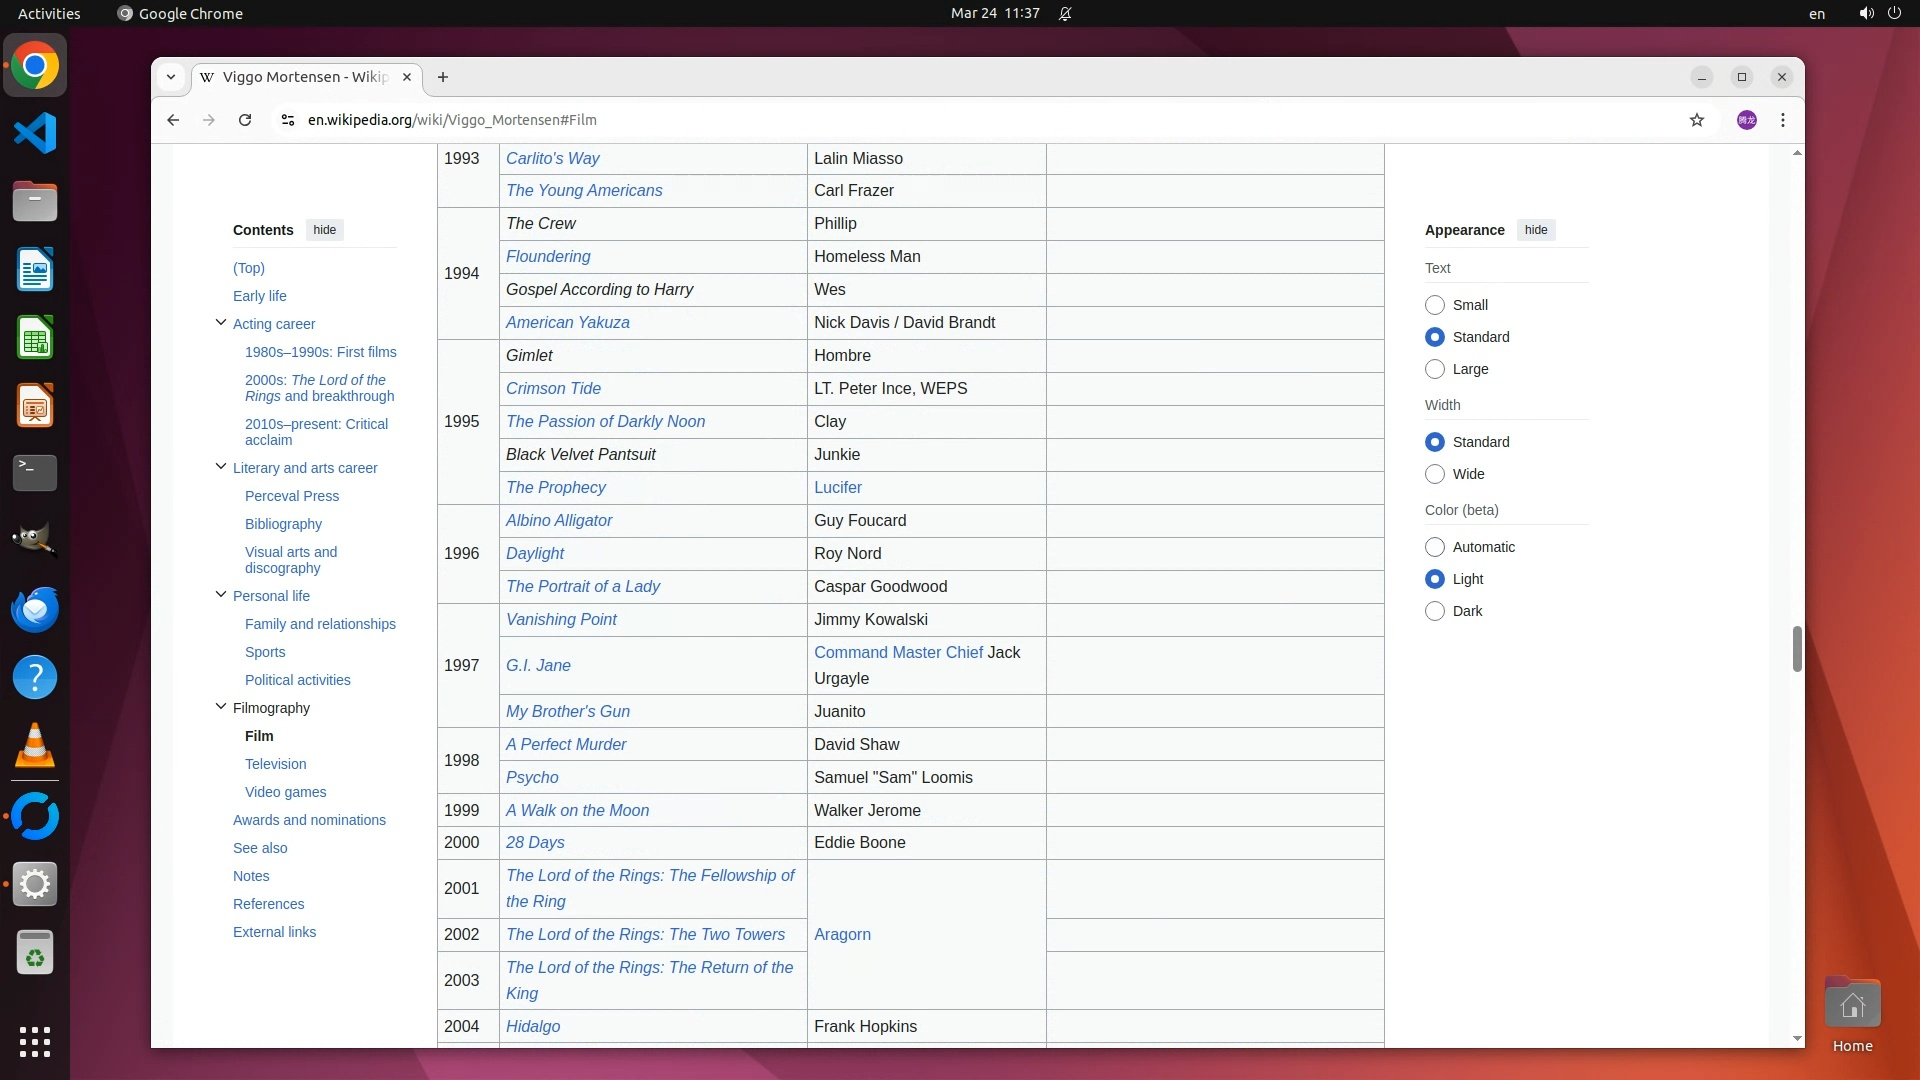View site information icon in address bar
This screenshot has height=1080, width=1920.
[x=288, y=120]
